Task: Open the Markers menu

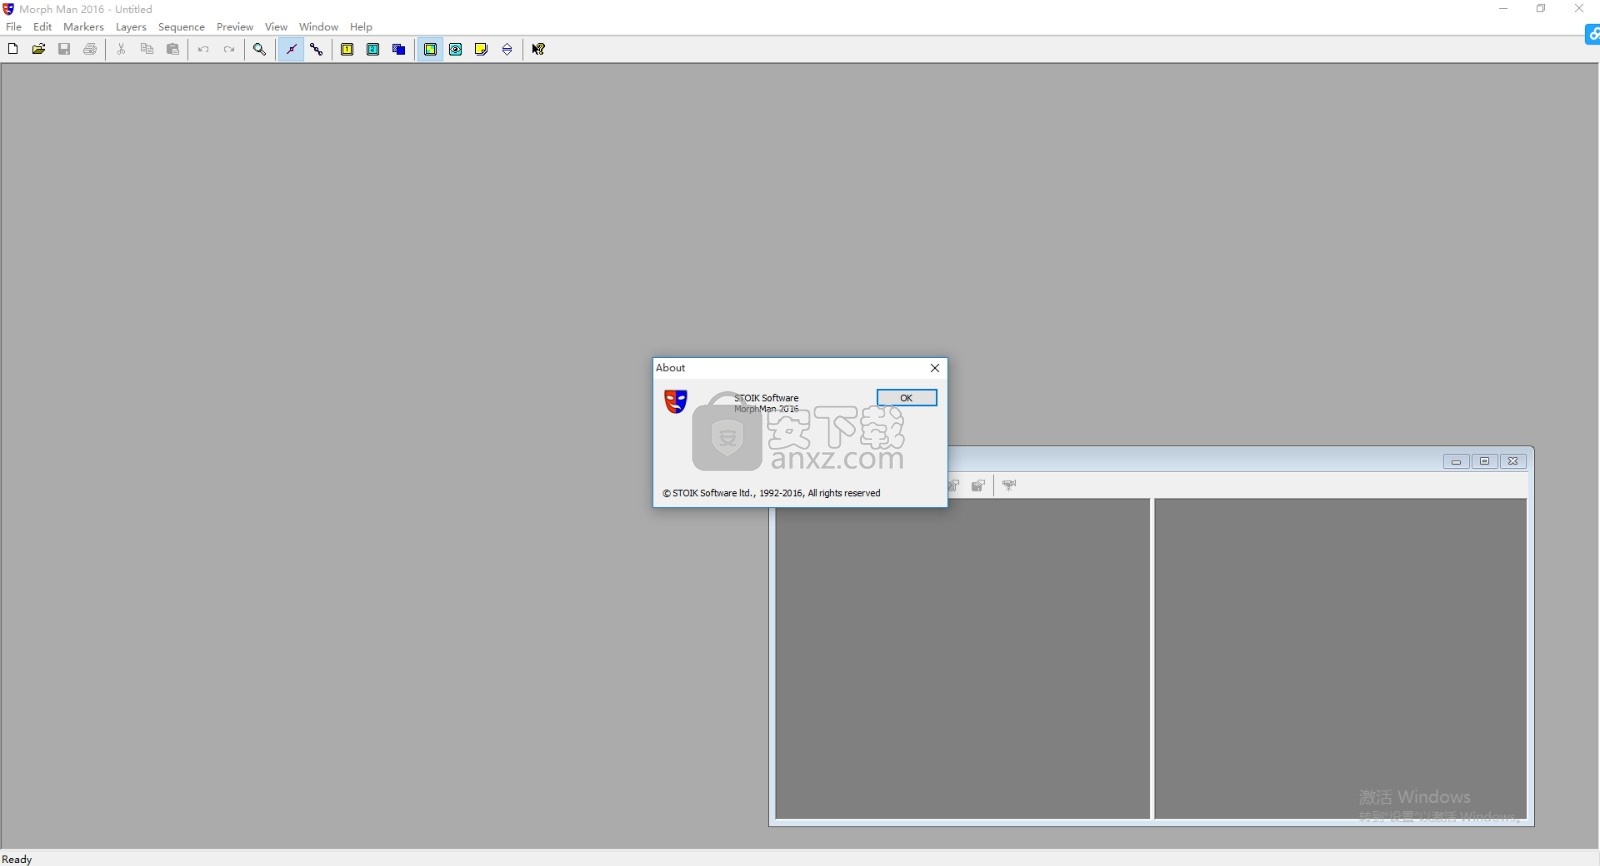Action: tap(84, 27)
